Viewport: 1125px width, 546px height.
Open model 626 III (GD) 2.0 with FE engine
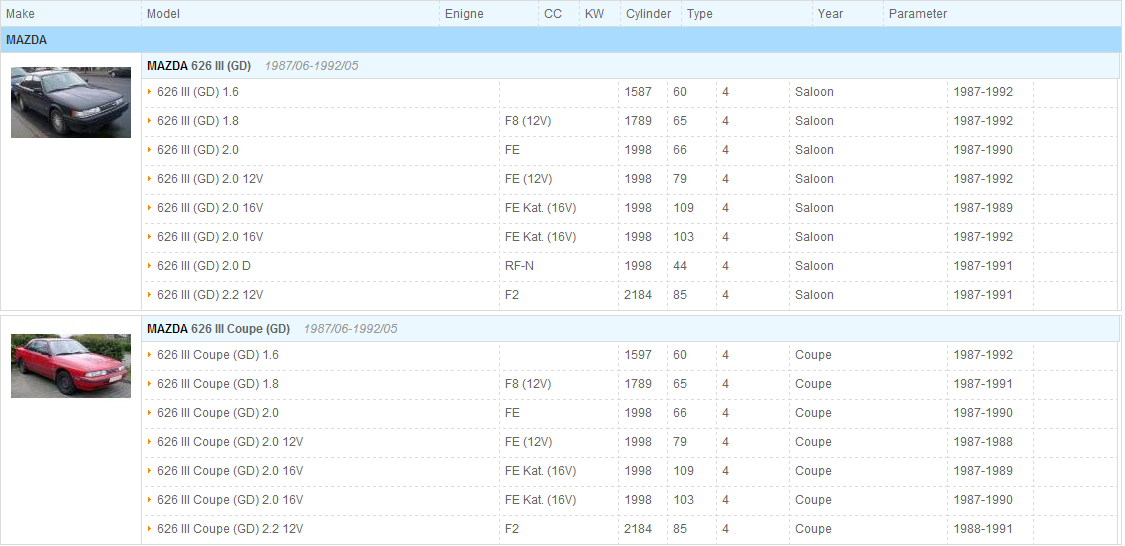point(198,150)
